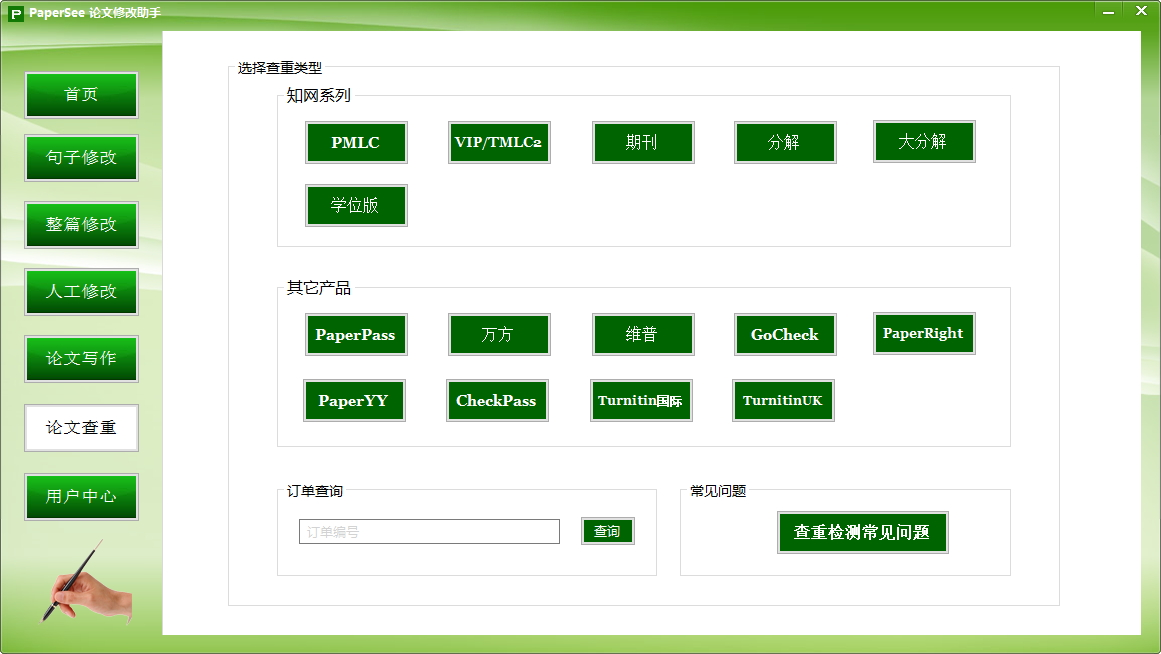Open CheckPass product
The image size is (1161, 654).
[x=497, y=401]
